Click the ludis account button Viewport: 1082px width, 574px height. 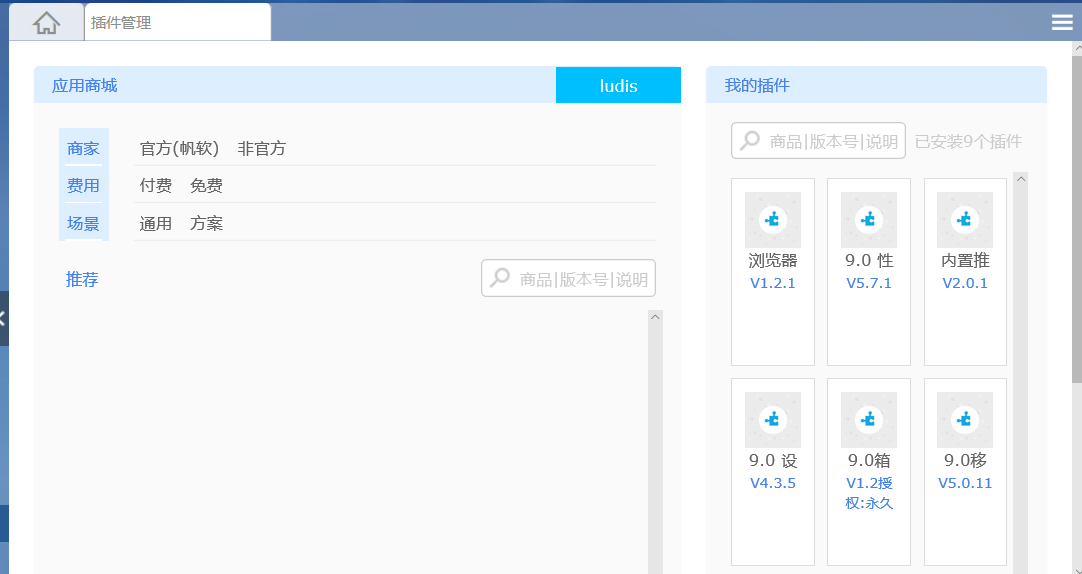pos(618,86)
